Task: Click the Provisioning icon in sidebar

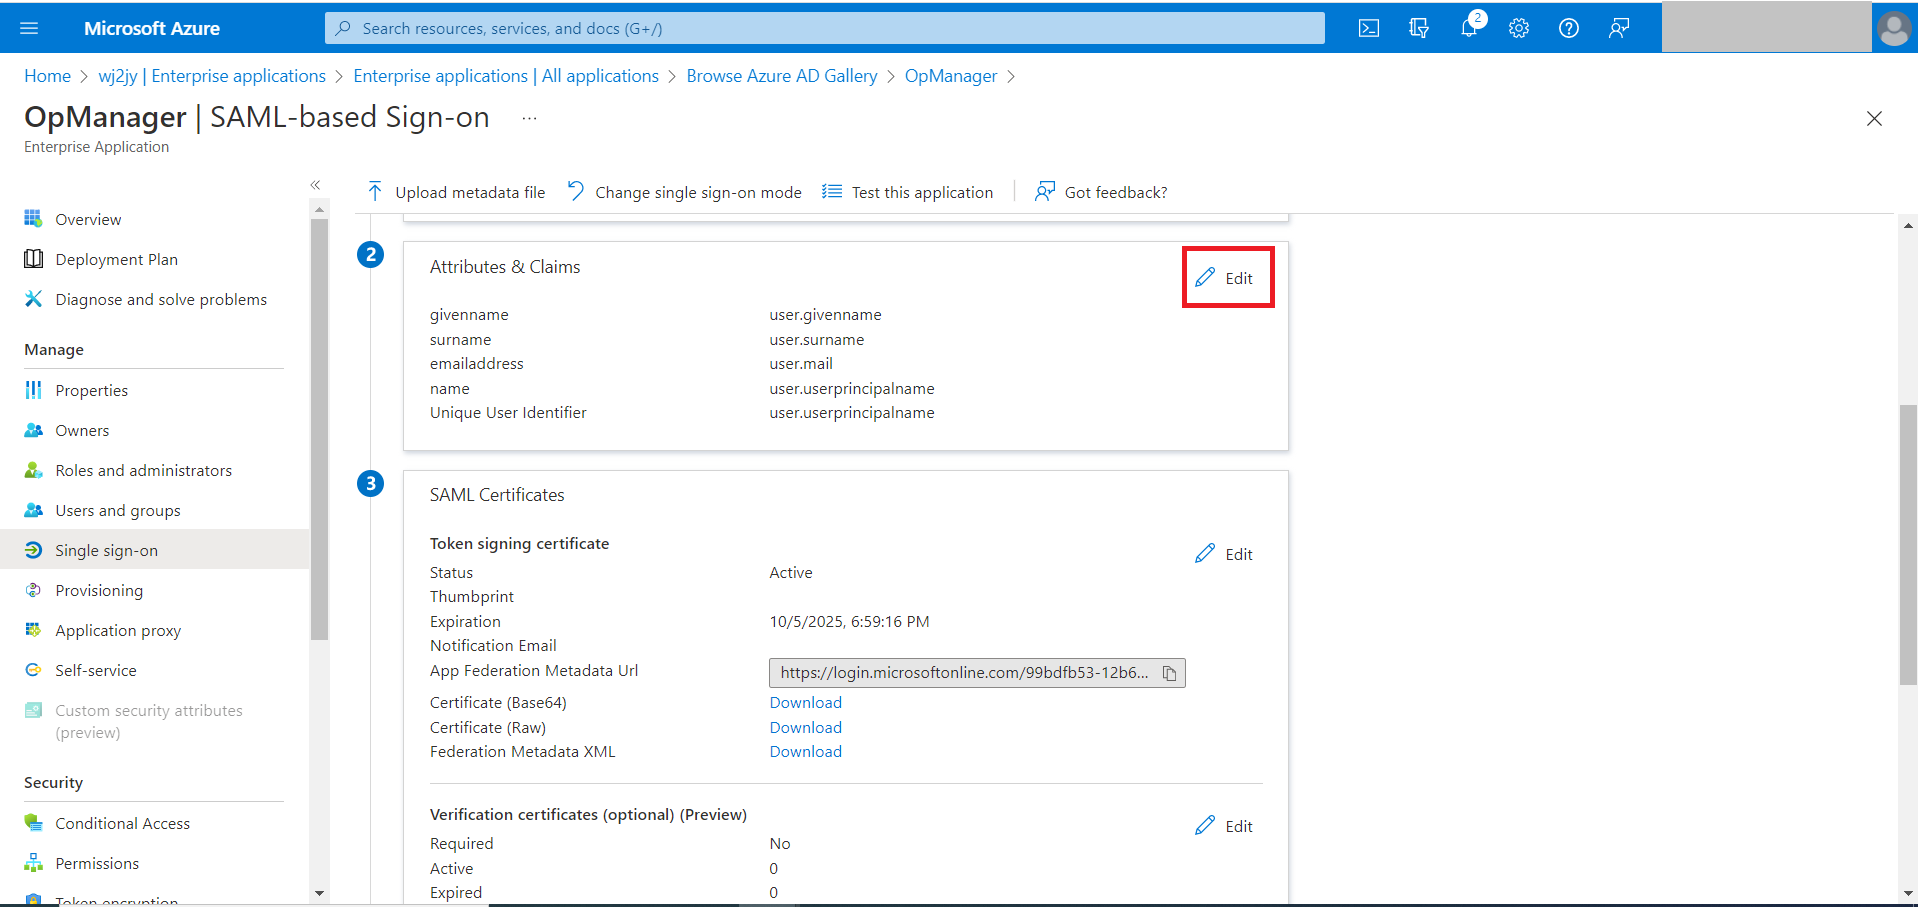Action: (33, 590)
